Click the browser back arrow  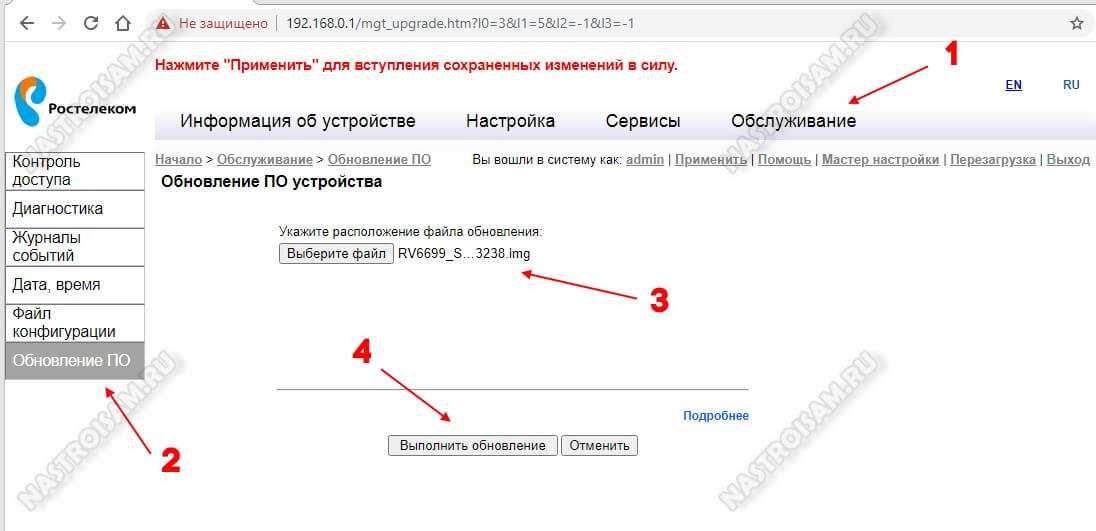click(26, 23)
